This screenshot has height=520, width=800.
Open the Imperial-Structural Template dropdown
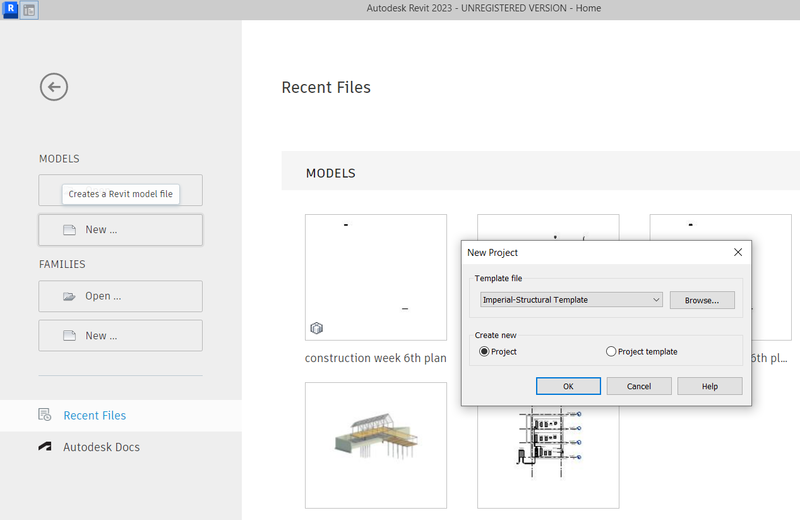pos(571,300)
